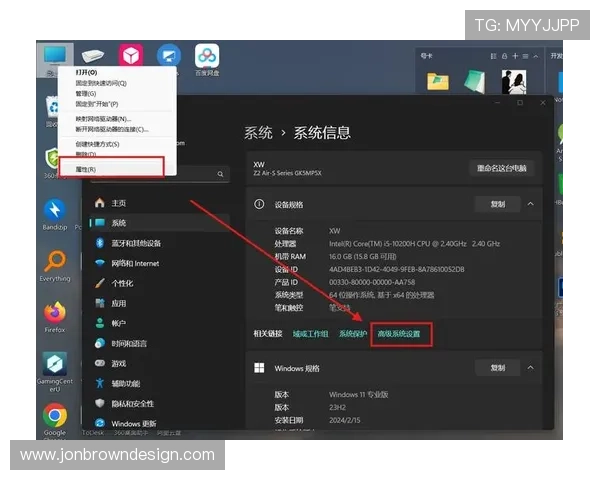600x480 pixels.
Task: Open the couple photo thumbnail in the desktop widget
Action: pyautogui.click(x=514, y=82)
